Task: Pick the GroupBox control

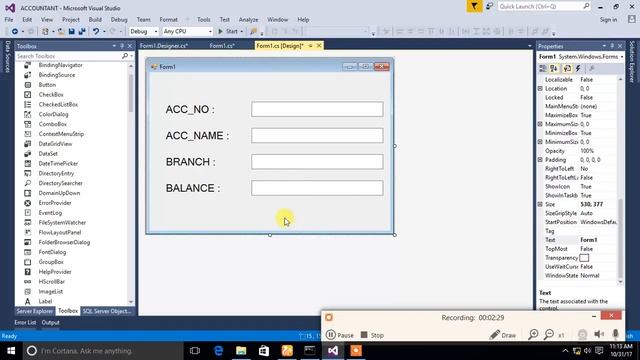Action: (51, 262)
